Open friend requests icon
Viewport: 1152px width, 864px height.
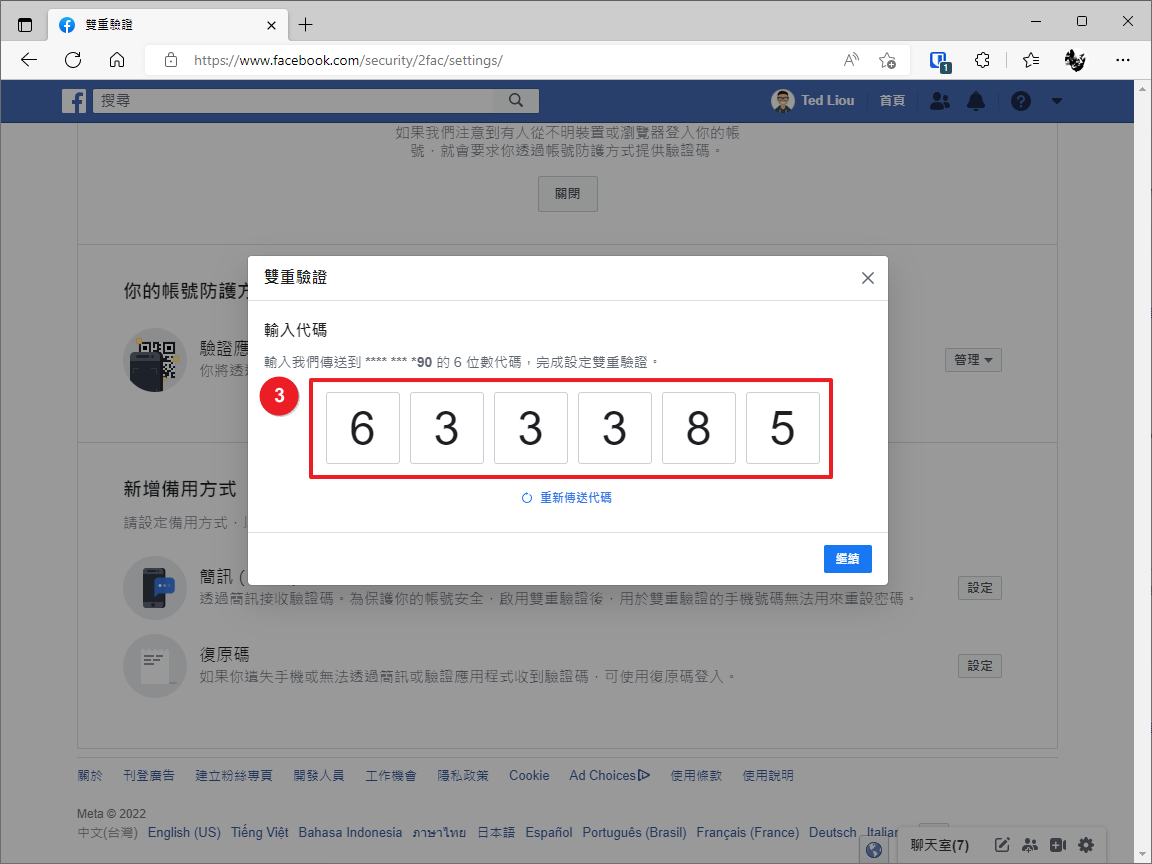pos(940,101)
